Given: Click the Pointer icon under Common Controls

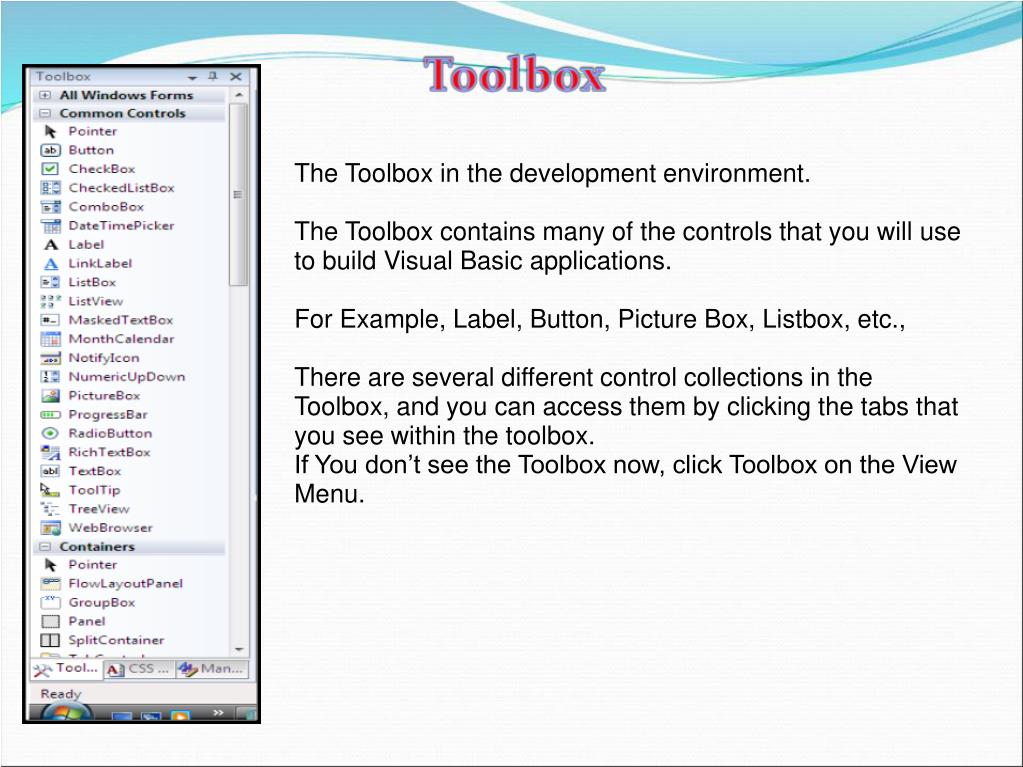Looking at the screenshot, I should point(50,132).
